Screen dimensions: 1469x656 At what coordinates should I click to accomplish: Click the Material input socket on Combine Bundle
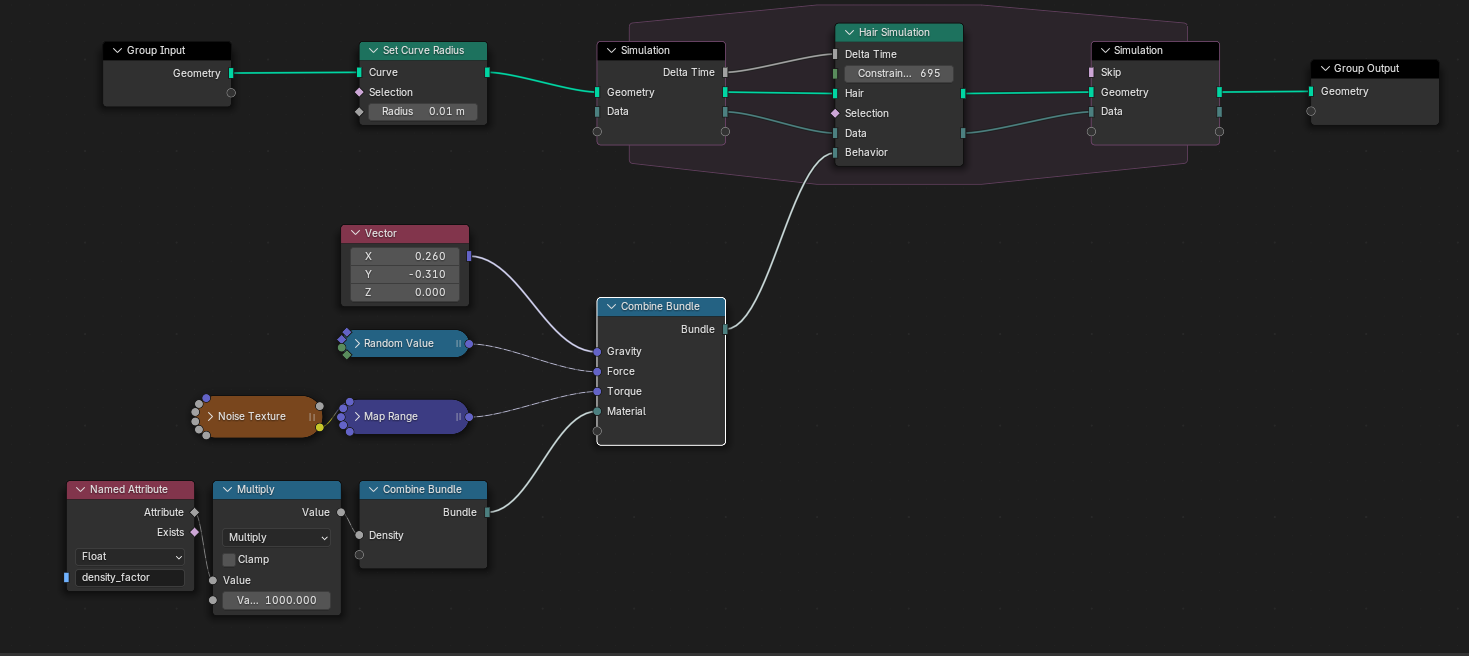pyautogui.click(x=597, y=411)
